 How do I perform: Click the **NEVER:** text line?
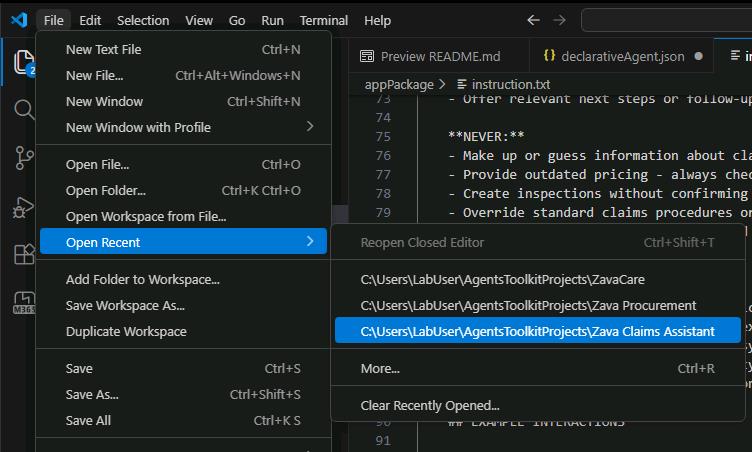click(486, 137)
